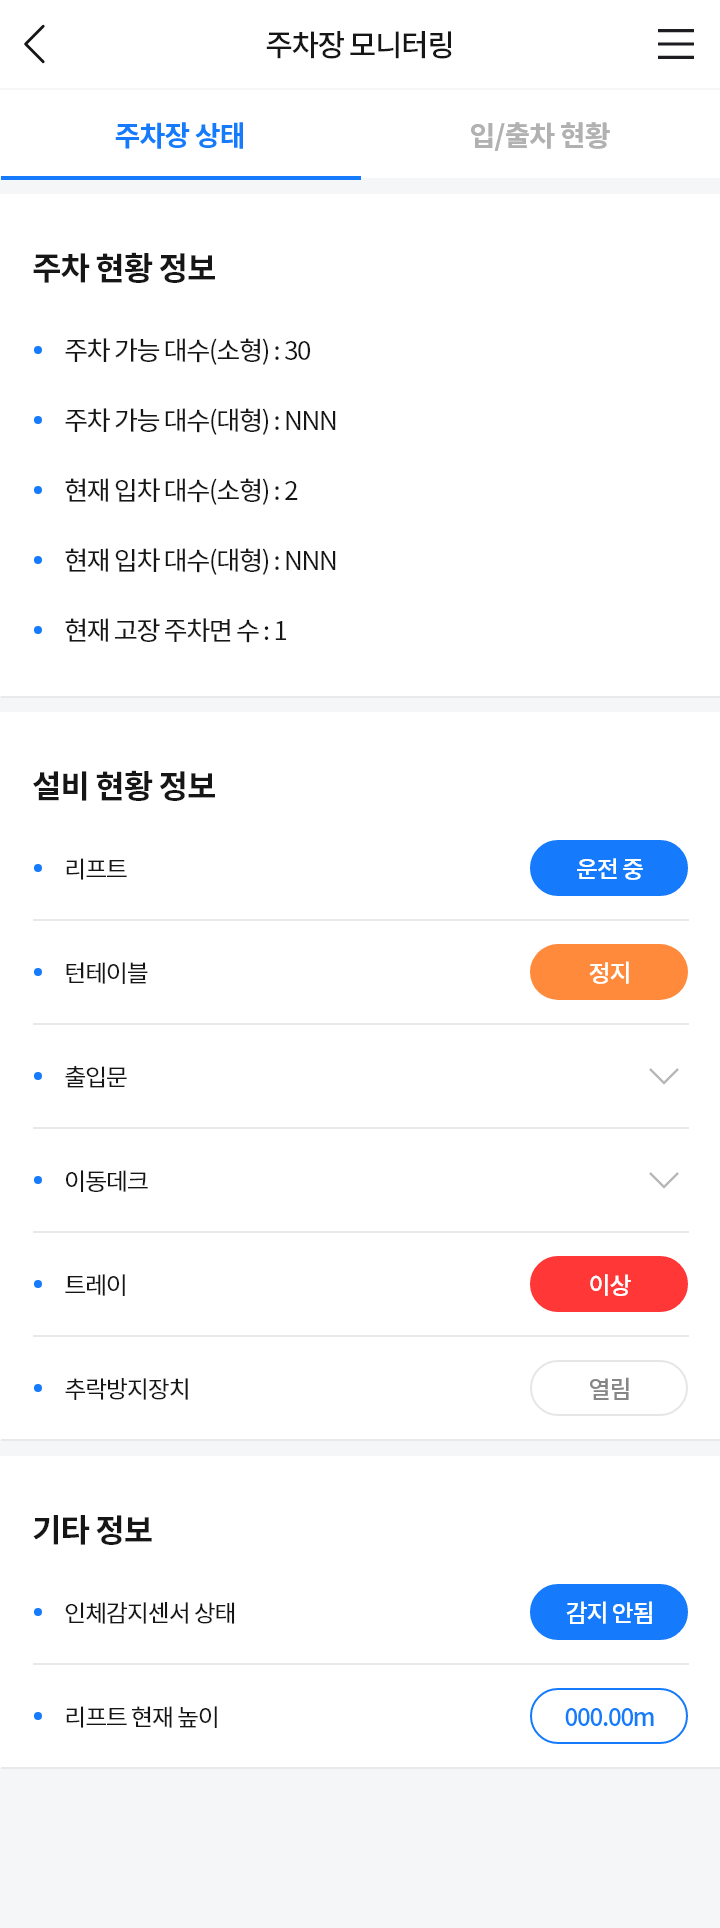Switch to 입/출차 현황 tab
This screenshot has height=1928, width=720.
click(x=540, y=135)
